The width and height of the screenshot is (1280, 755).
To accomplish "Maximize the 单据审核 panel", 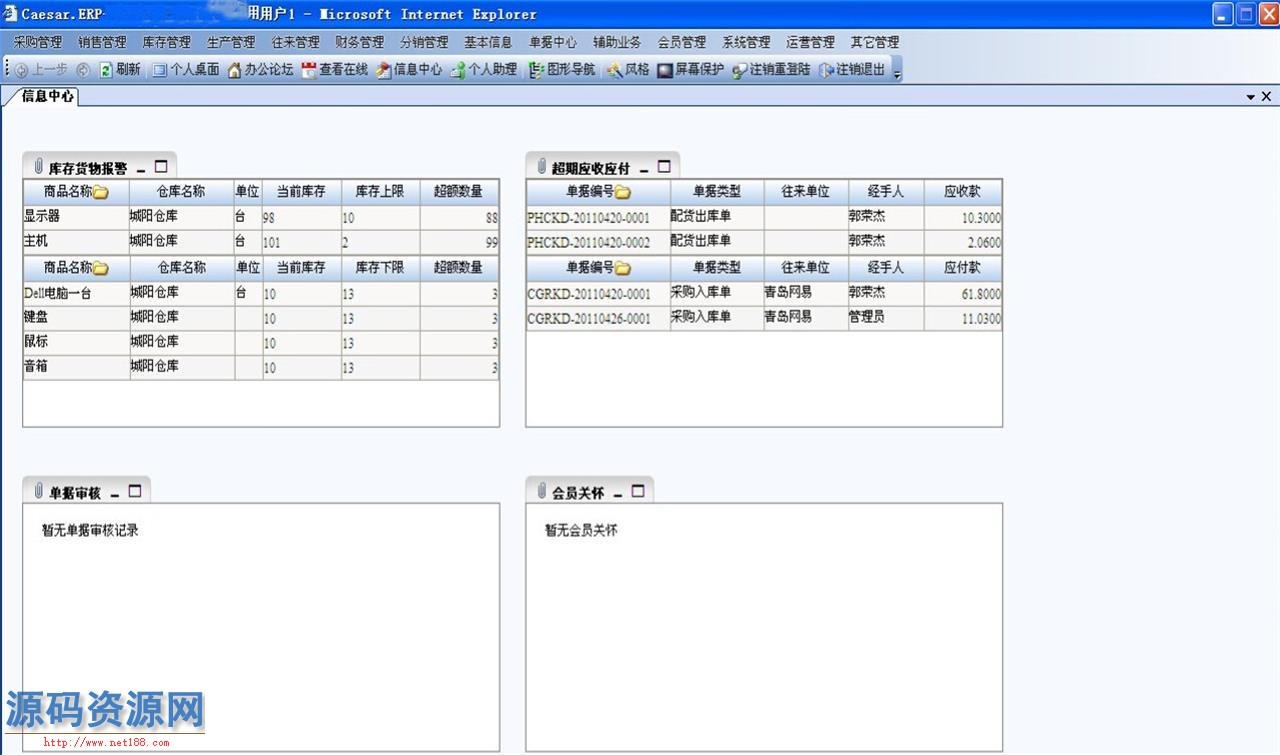I will coord(135,491).
